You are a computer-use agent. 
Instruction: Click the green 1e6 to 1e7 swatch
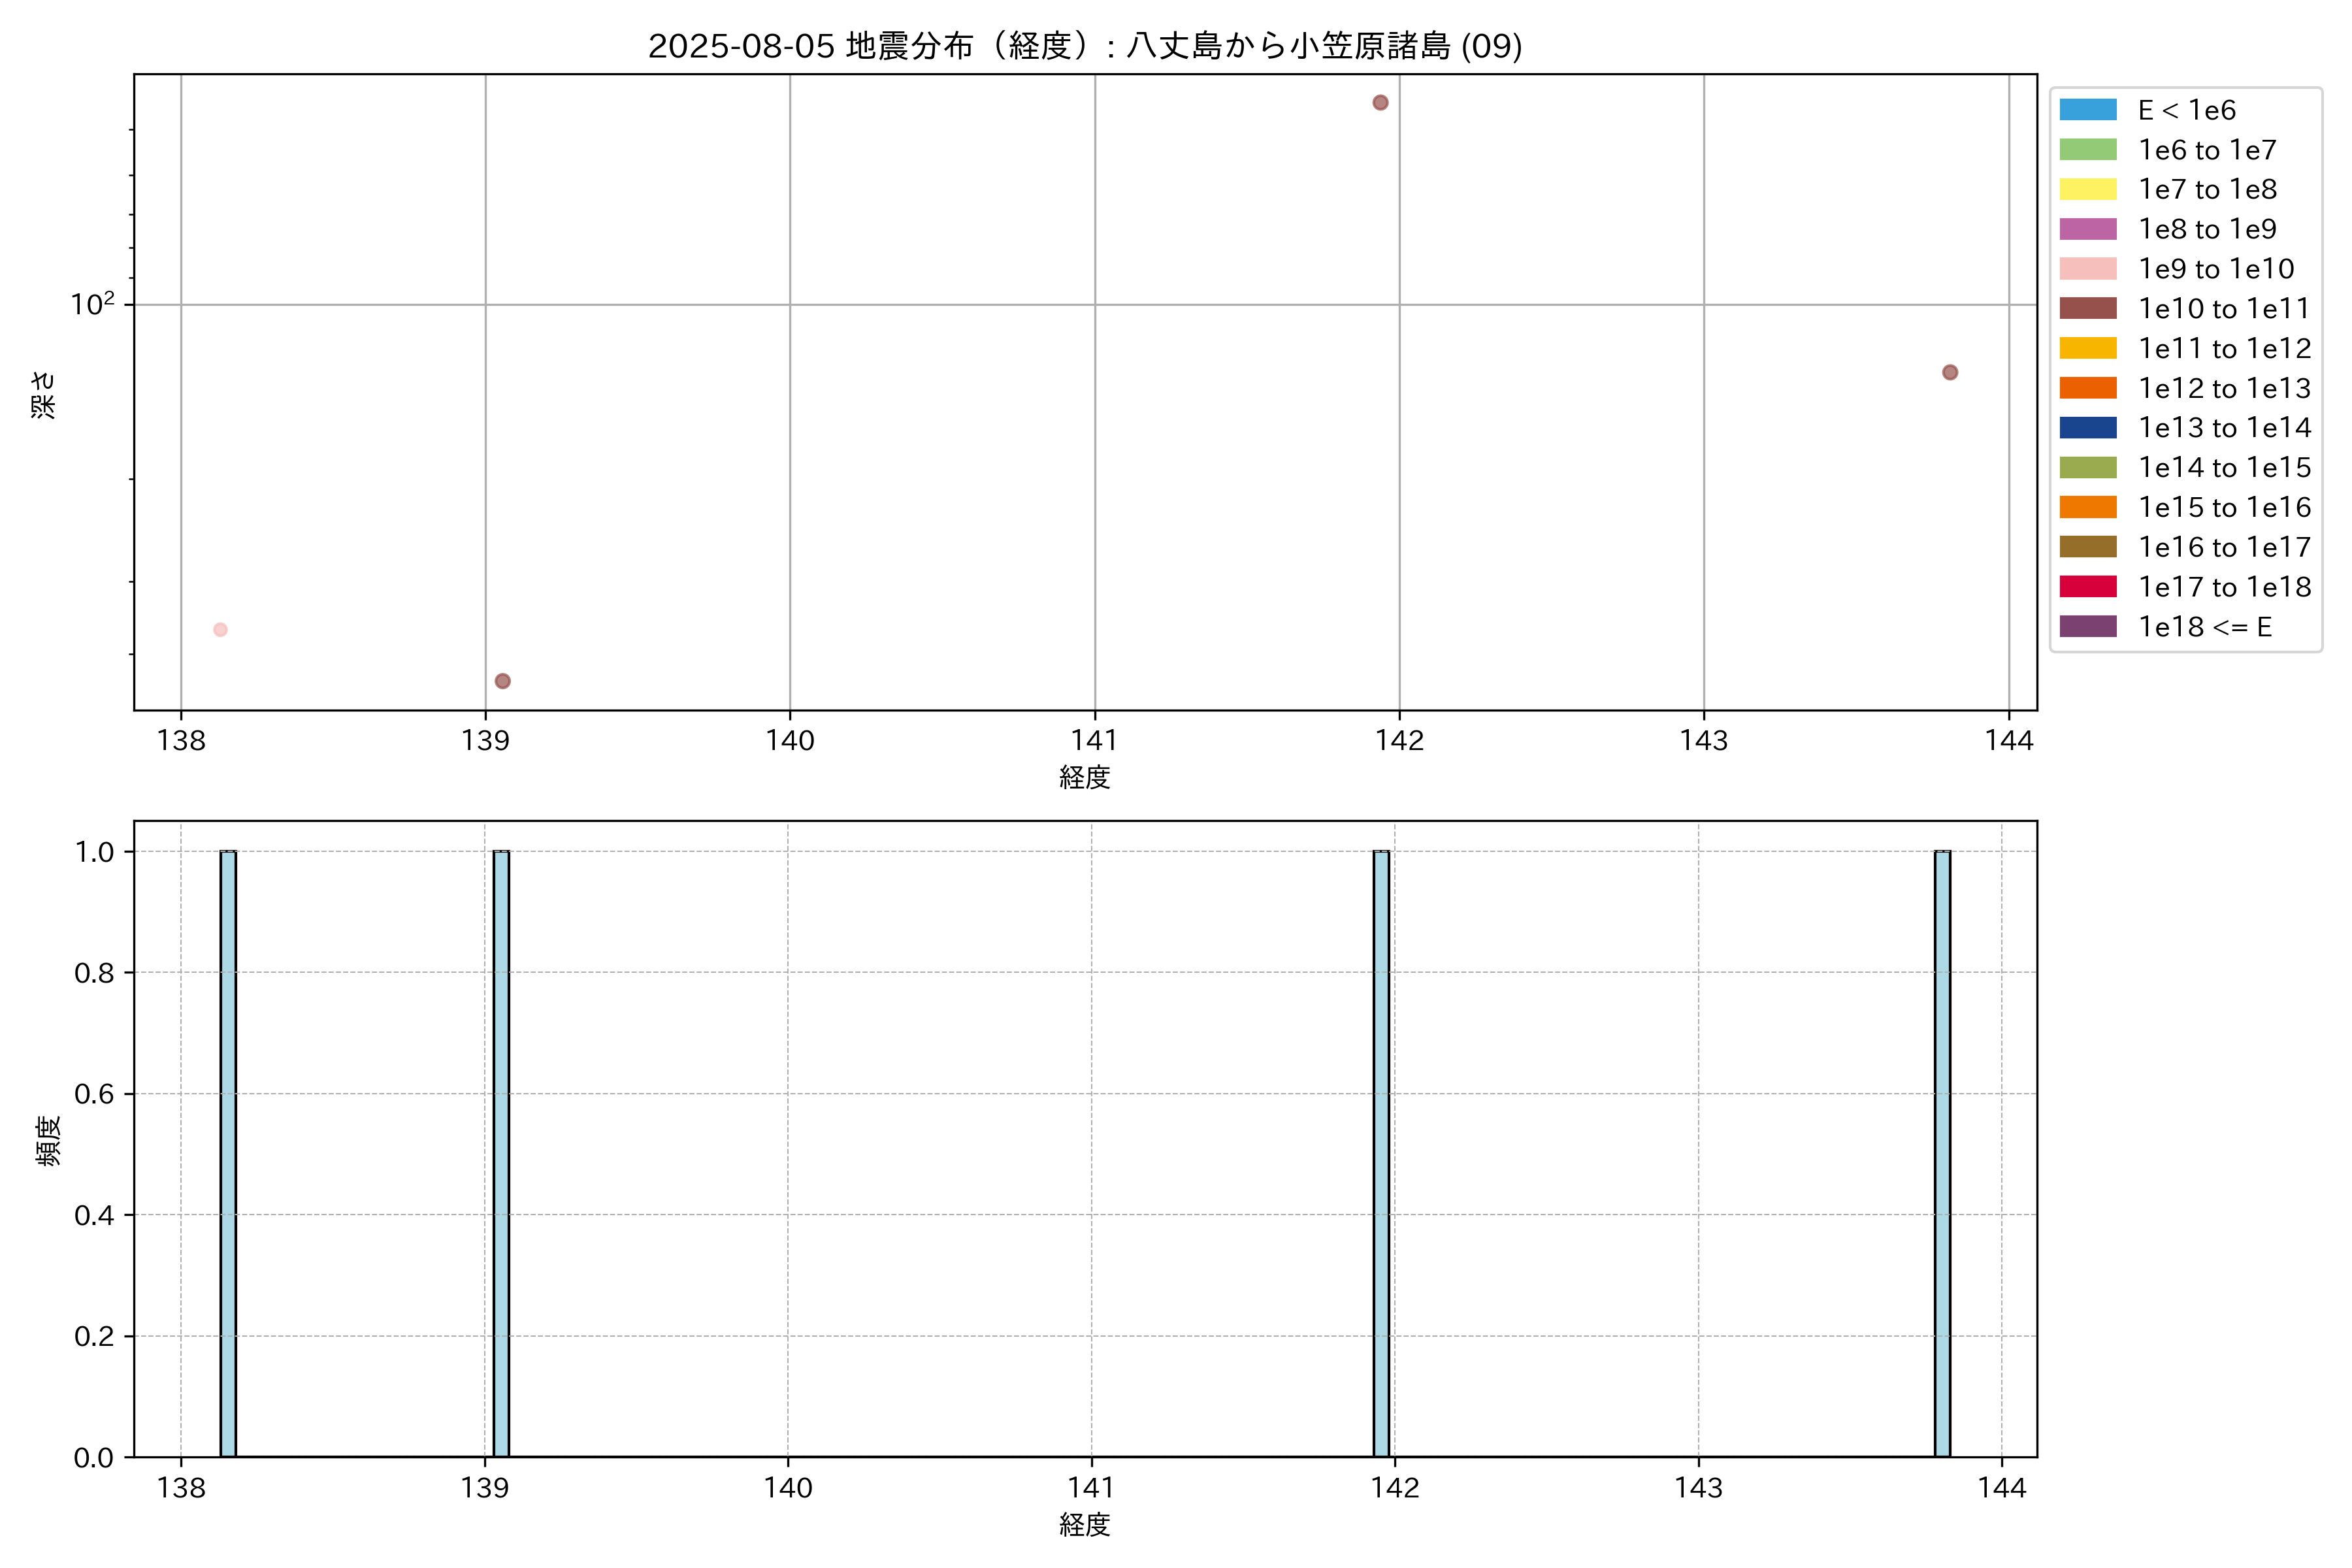point(2087,150)
